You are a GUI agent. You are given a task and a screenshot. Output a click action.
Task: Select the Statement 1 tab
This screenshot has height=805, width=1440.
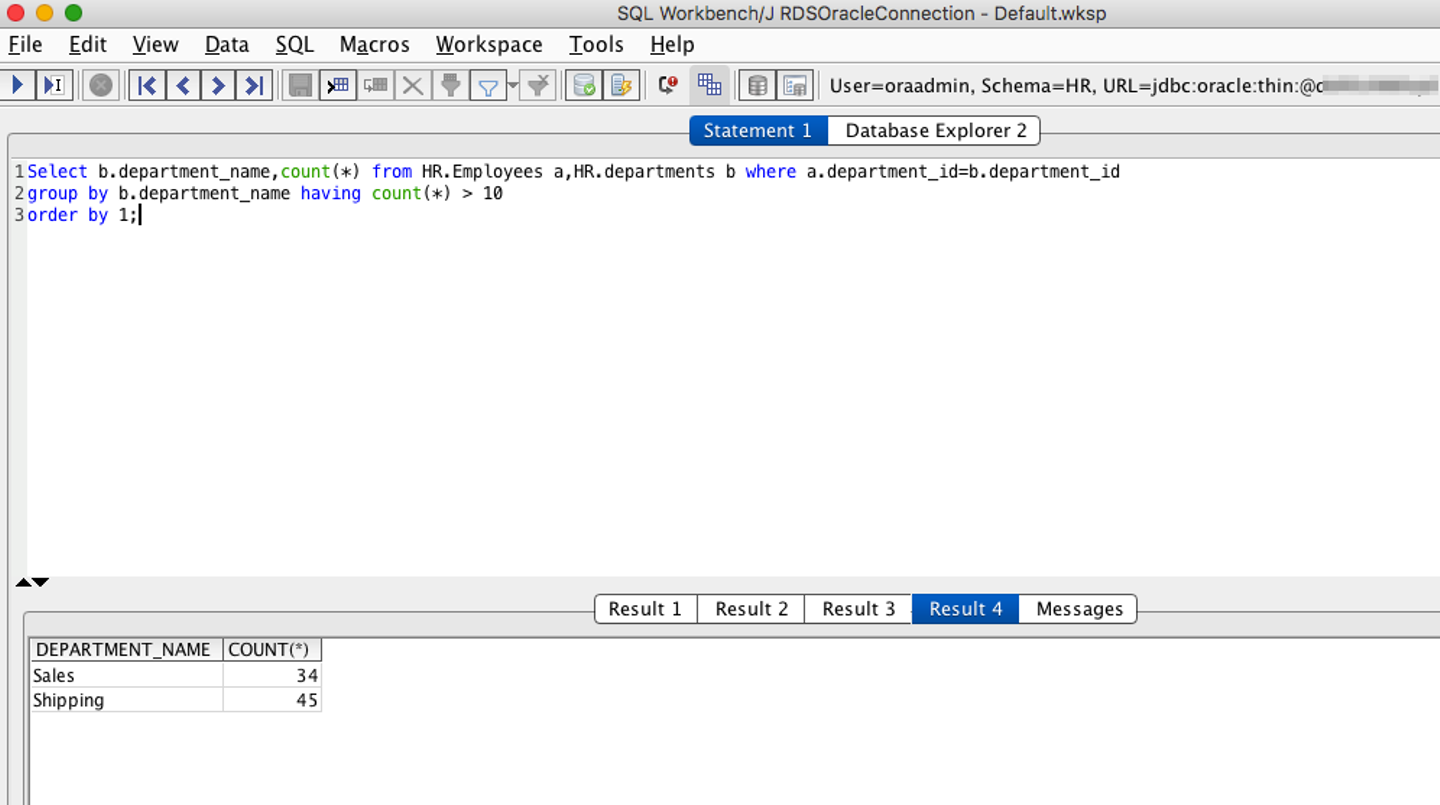(758, 131)
